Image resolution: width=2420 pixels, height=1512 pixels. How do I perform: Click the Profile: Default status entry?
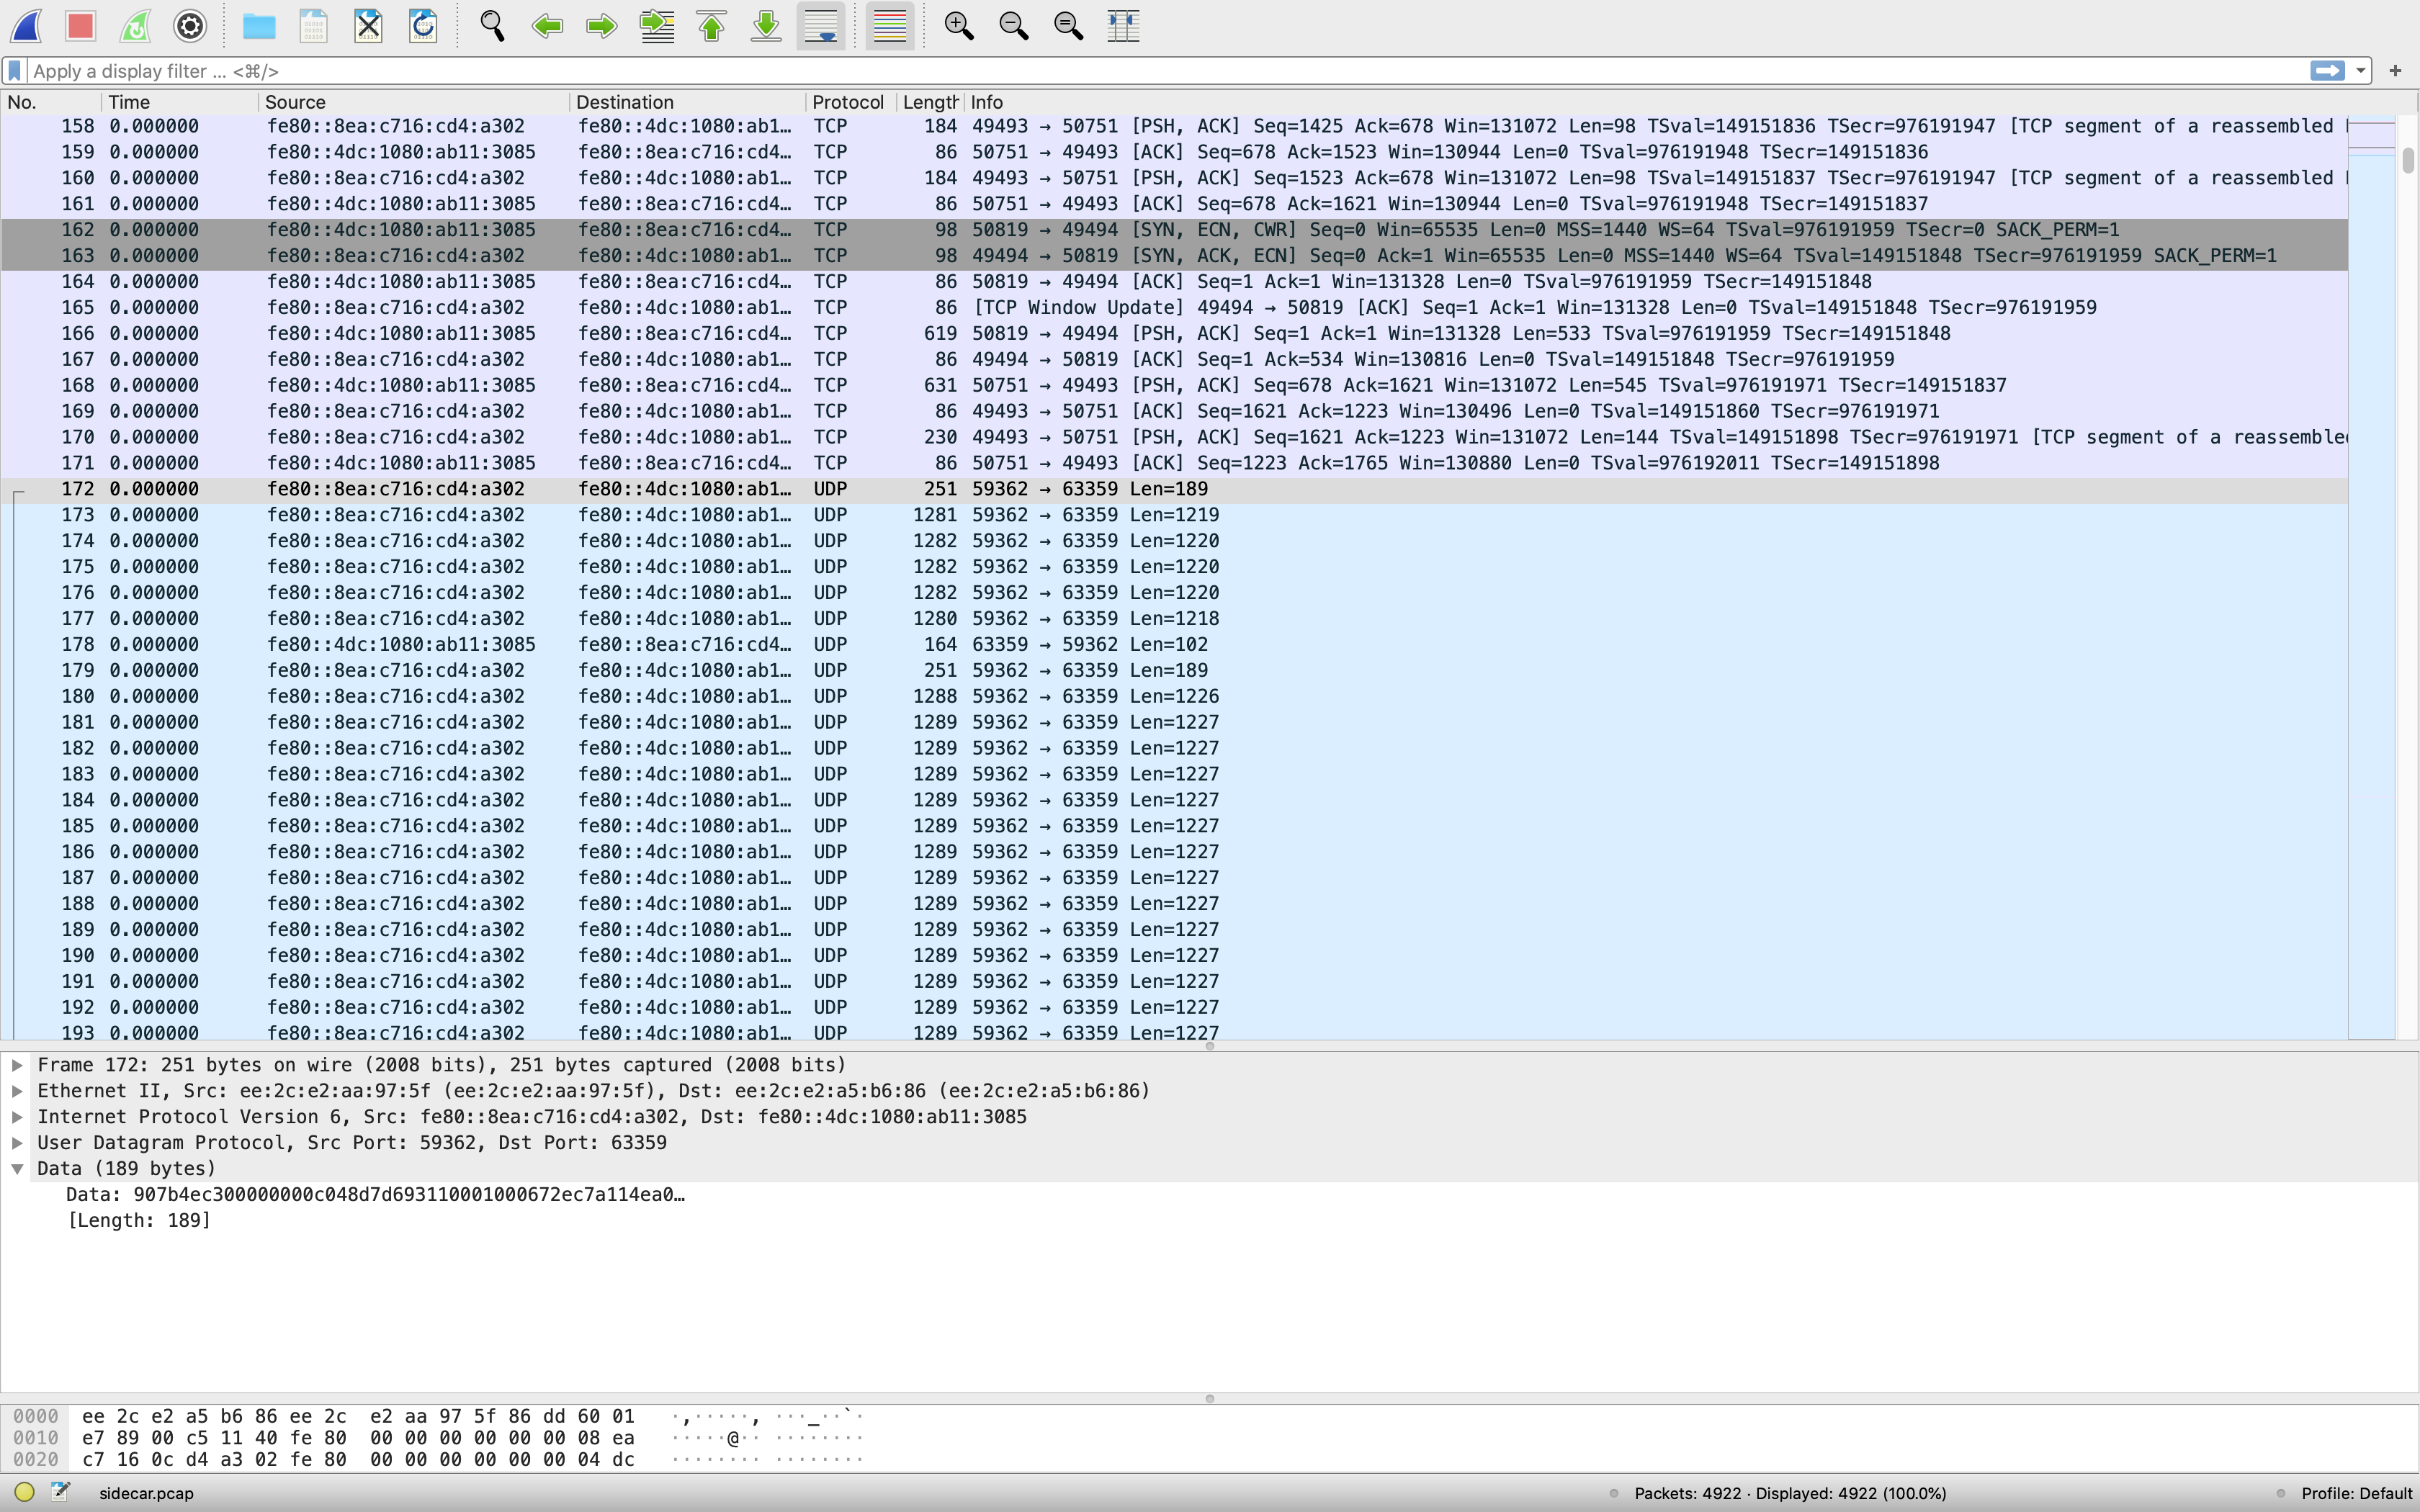pyautogui.click(x=2356, y=1494)
